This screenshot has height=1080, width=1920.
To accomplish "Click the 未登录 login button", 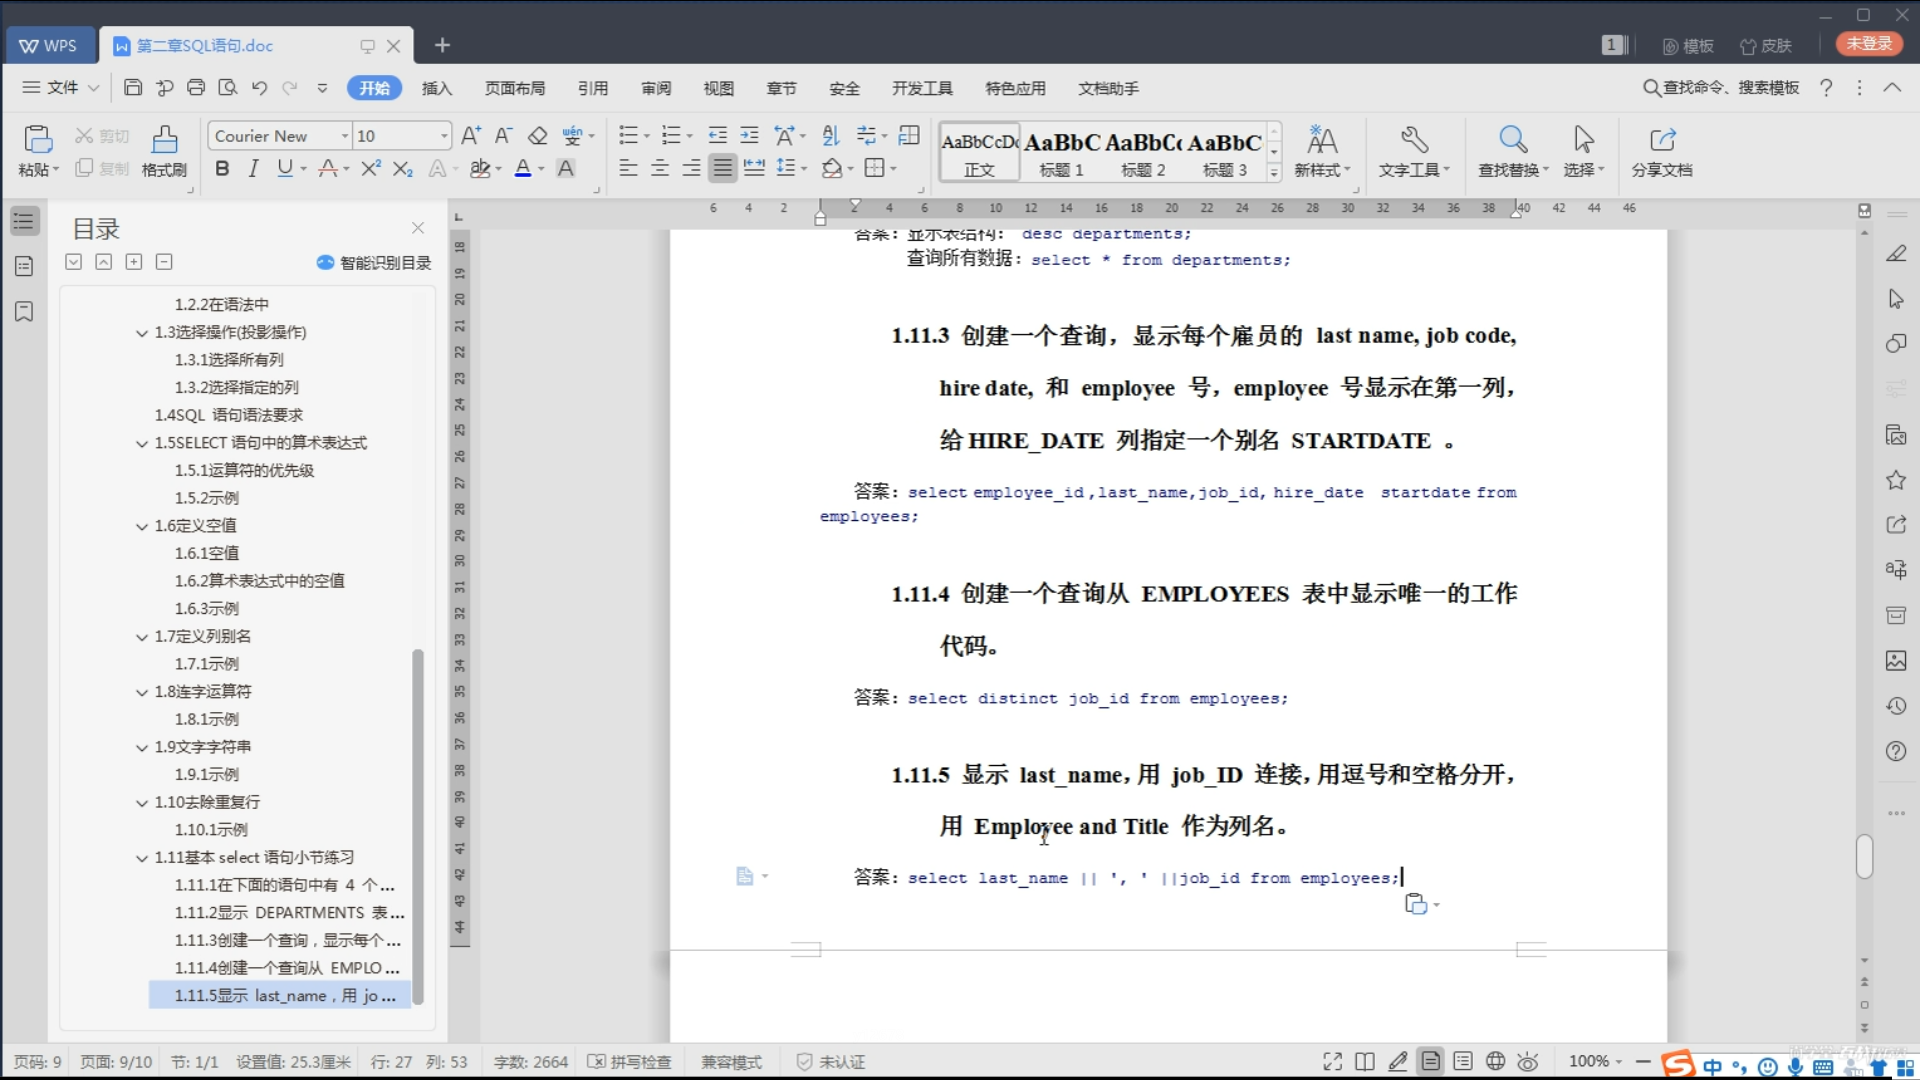I will [x=1869, y=44].
